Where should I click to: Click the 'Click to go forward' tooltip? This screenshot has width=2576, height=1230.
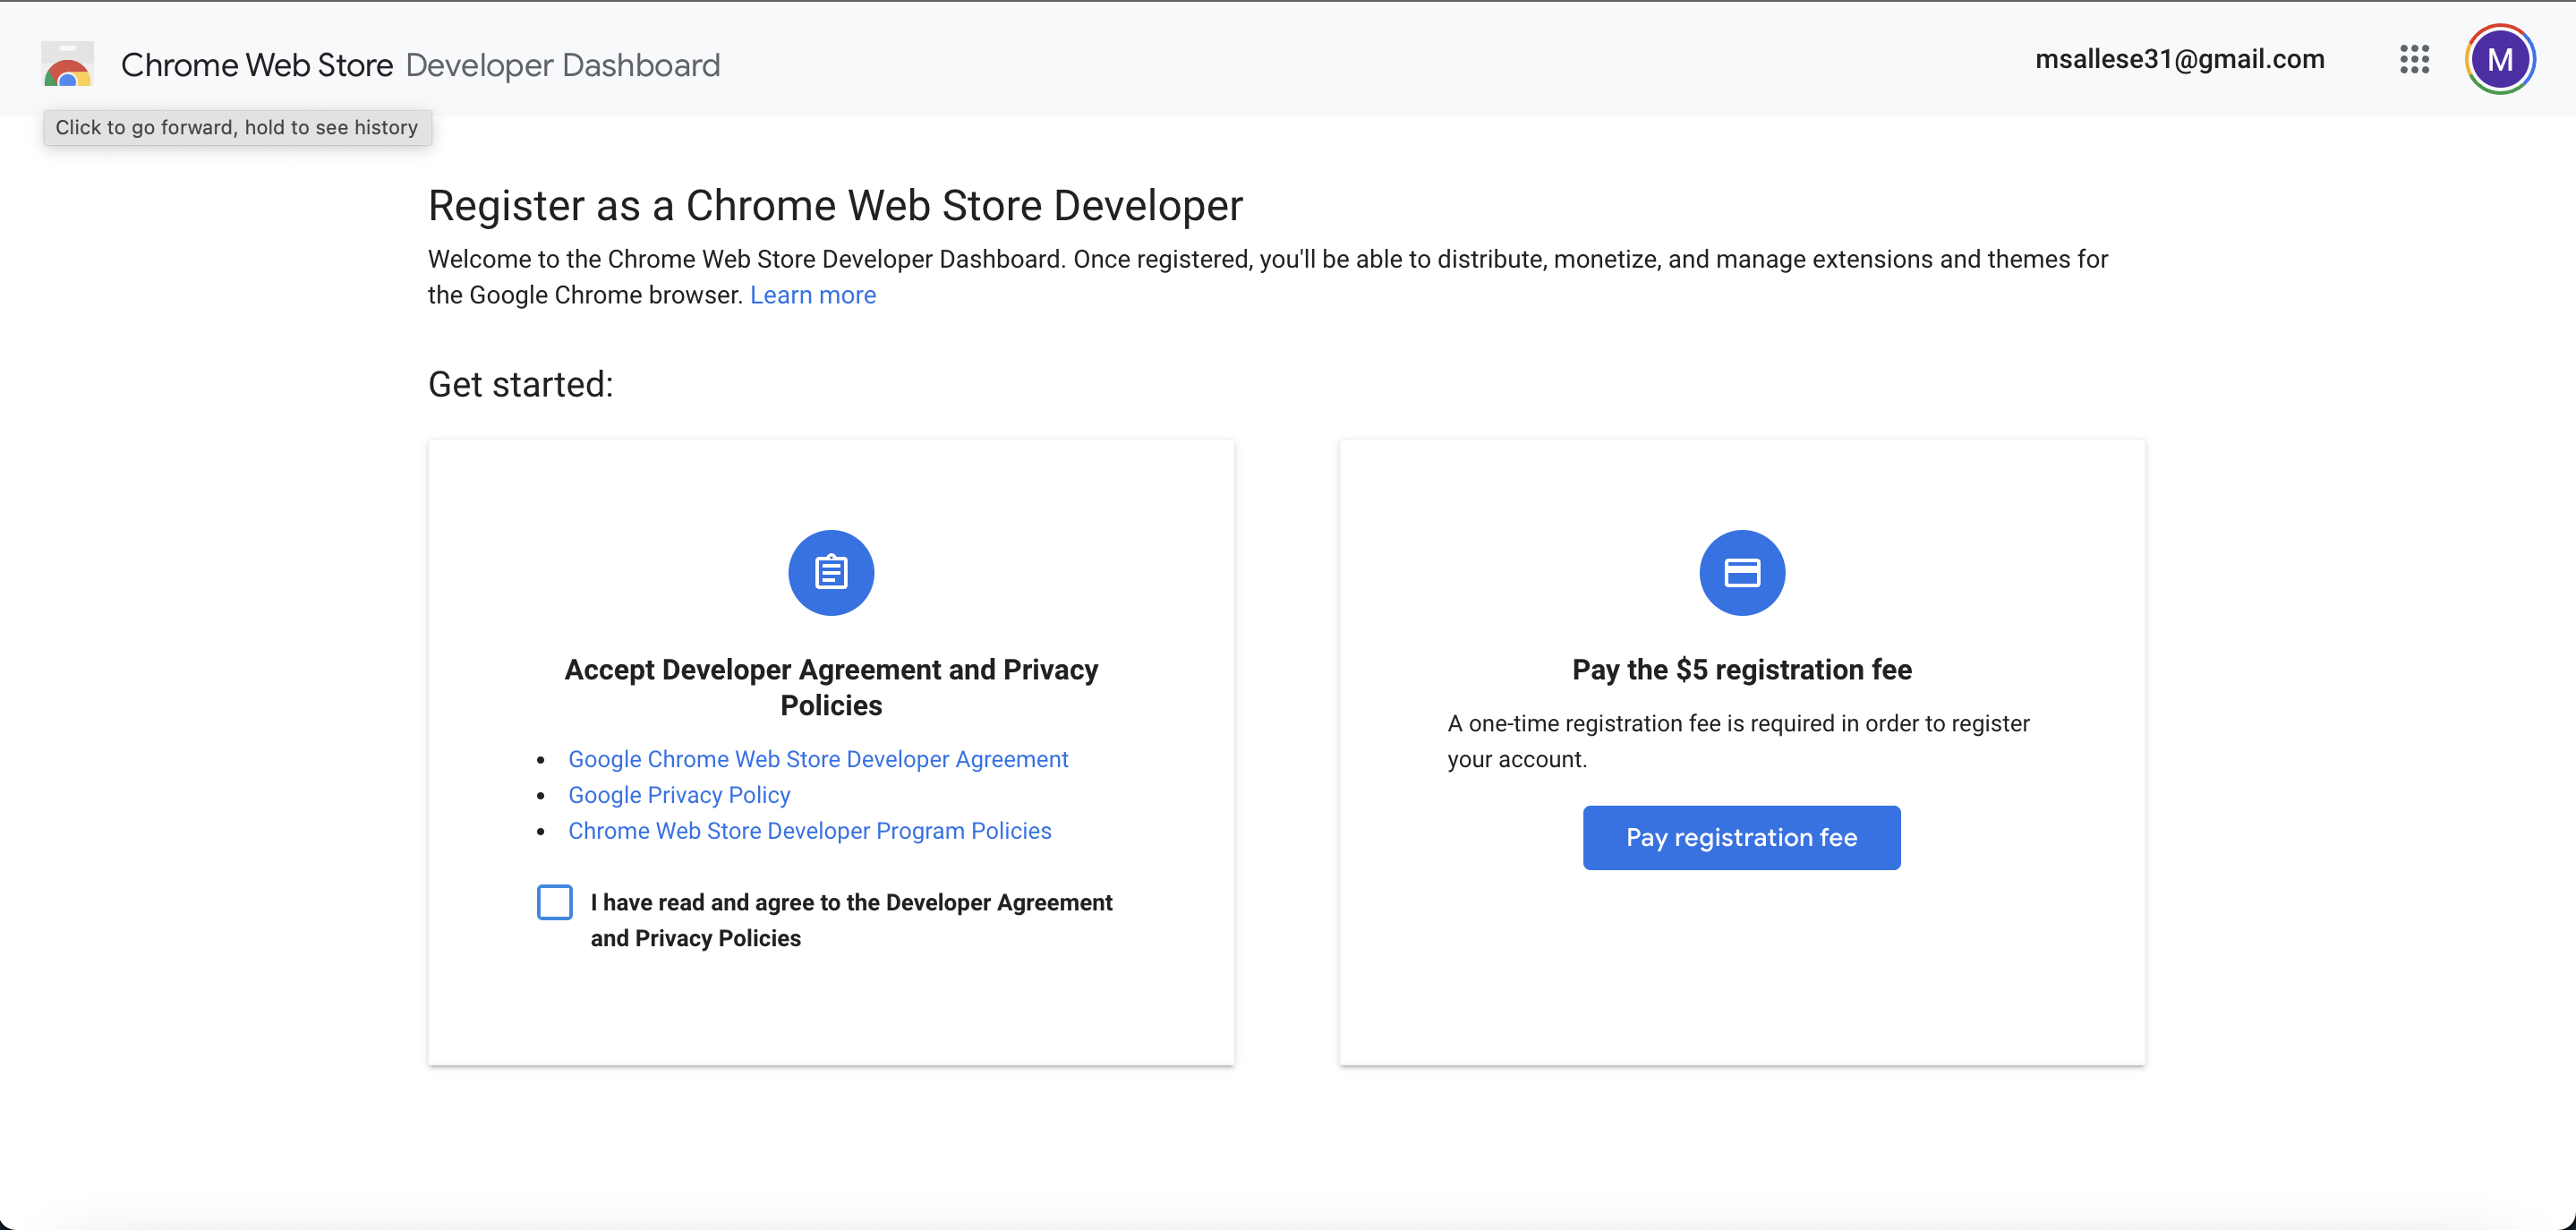(237, 127)
